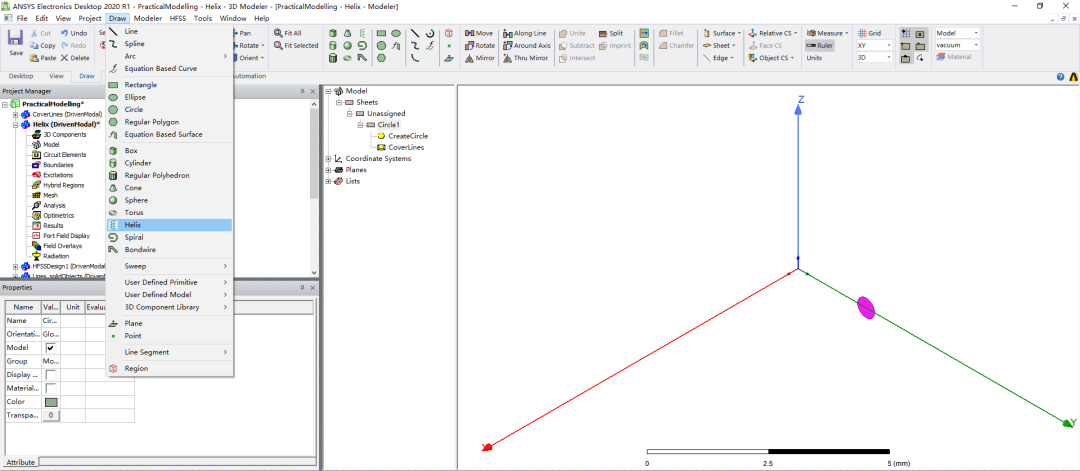Click the Transparency value button showing 0
Viewport: 1080px width, 471px height.
pyautogui.click(x=51, y=415)
